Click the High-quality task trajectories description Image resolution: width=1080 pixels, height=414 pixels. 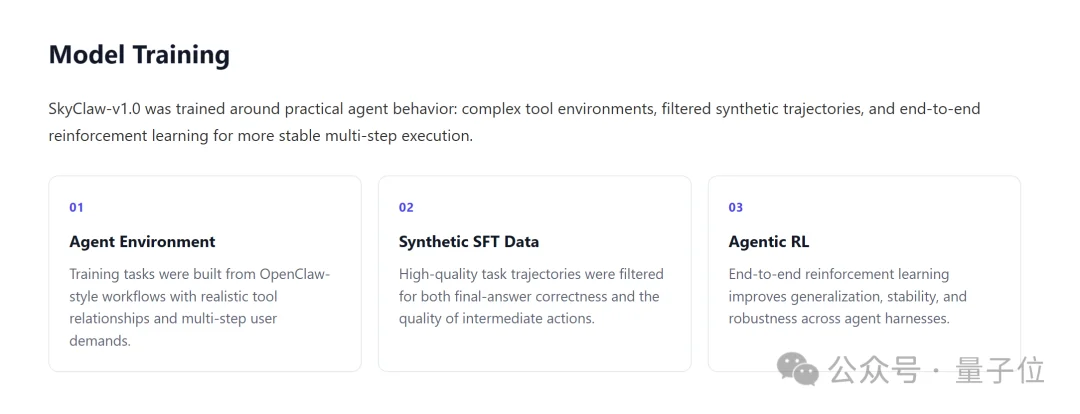[531, 296]
